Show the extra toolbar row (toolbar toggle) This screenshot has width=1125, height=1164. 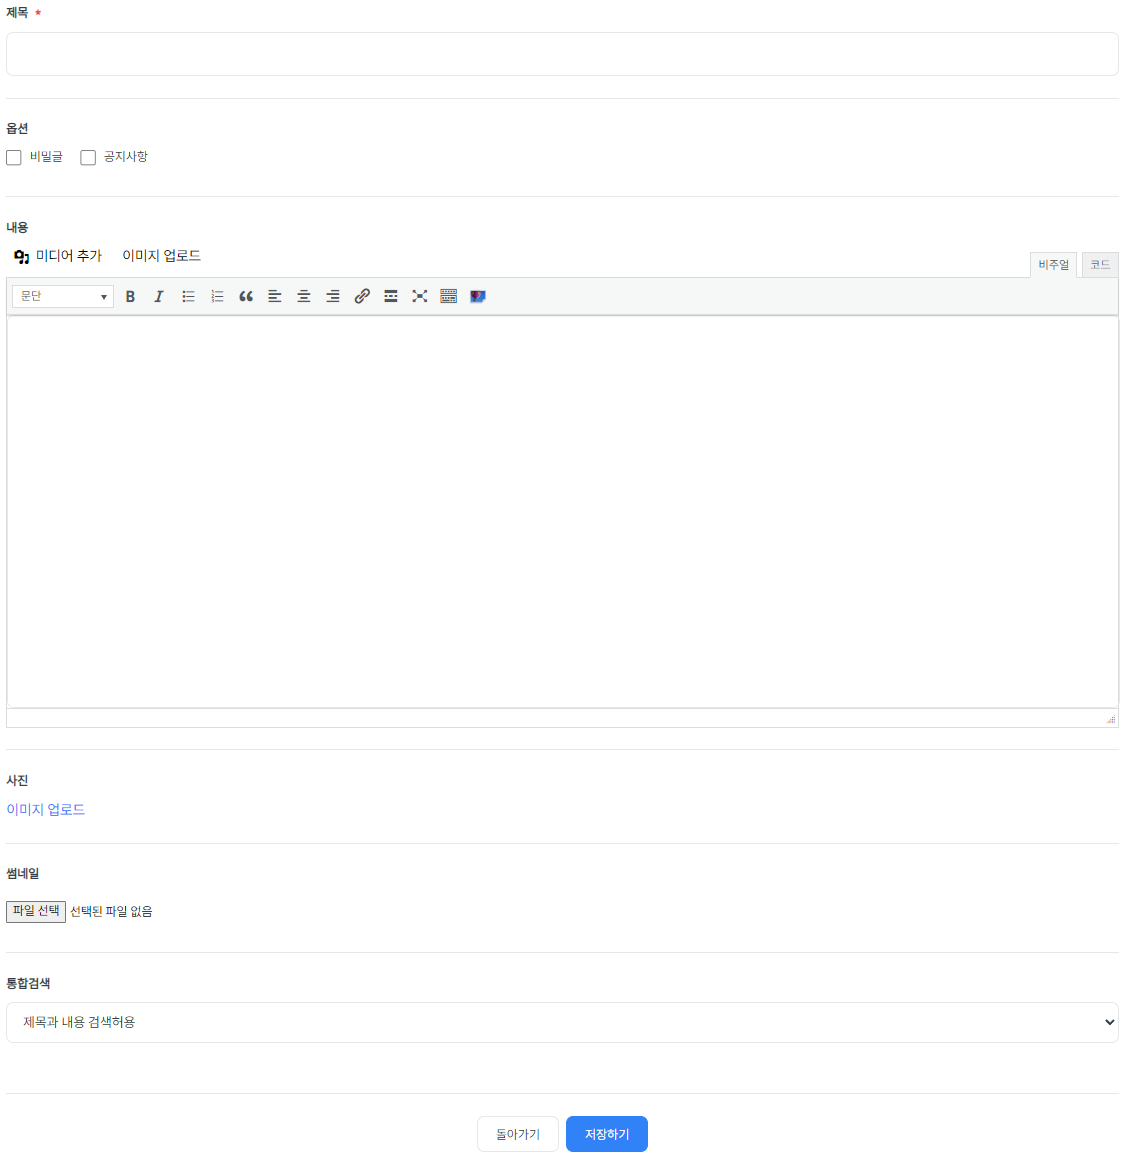pos(449,296)
